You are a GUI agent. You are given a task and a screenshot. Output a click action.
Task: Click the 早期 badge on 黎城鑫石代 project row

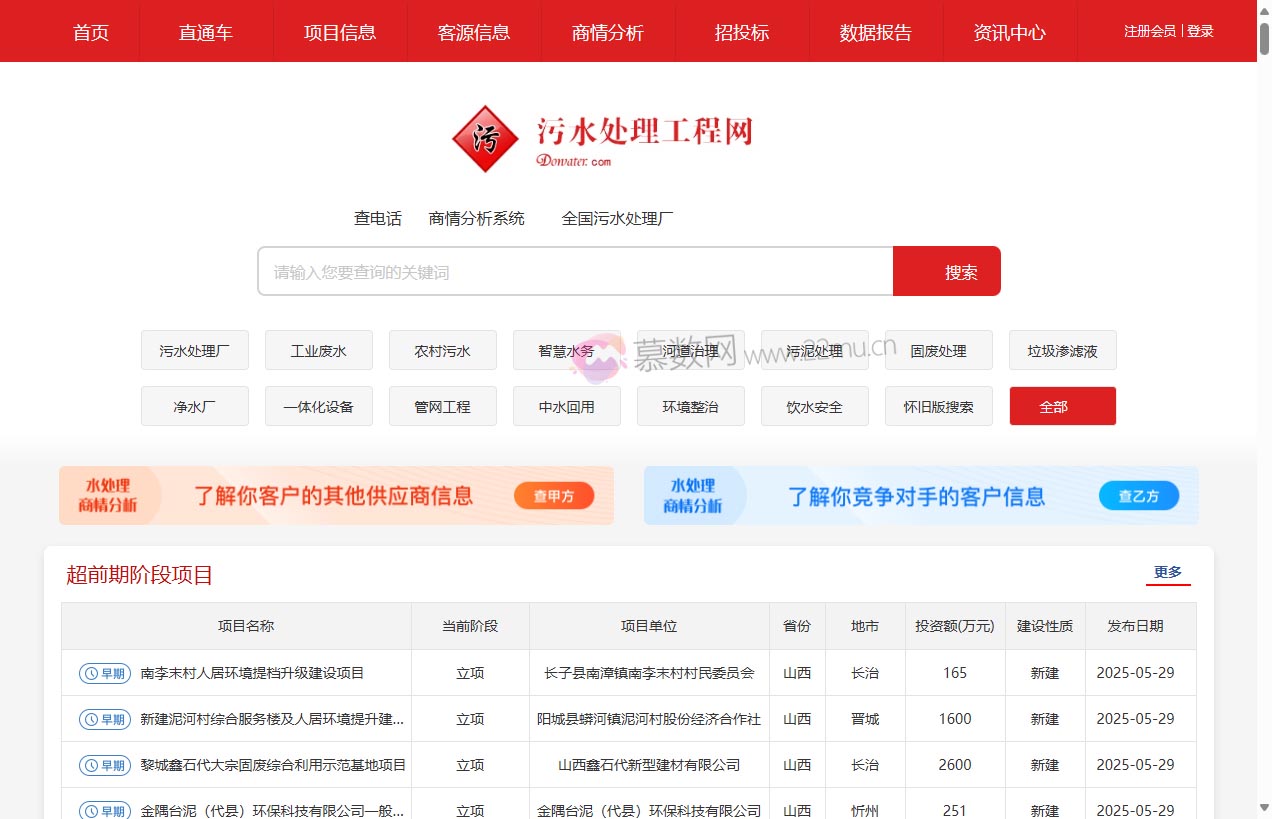click(103, 764)
